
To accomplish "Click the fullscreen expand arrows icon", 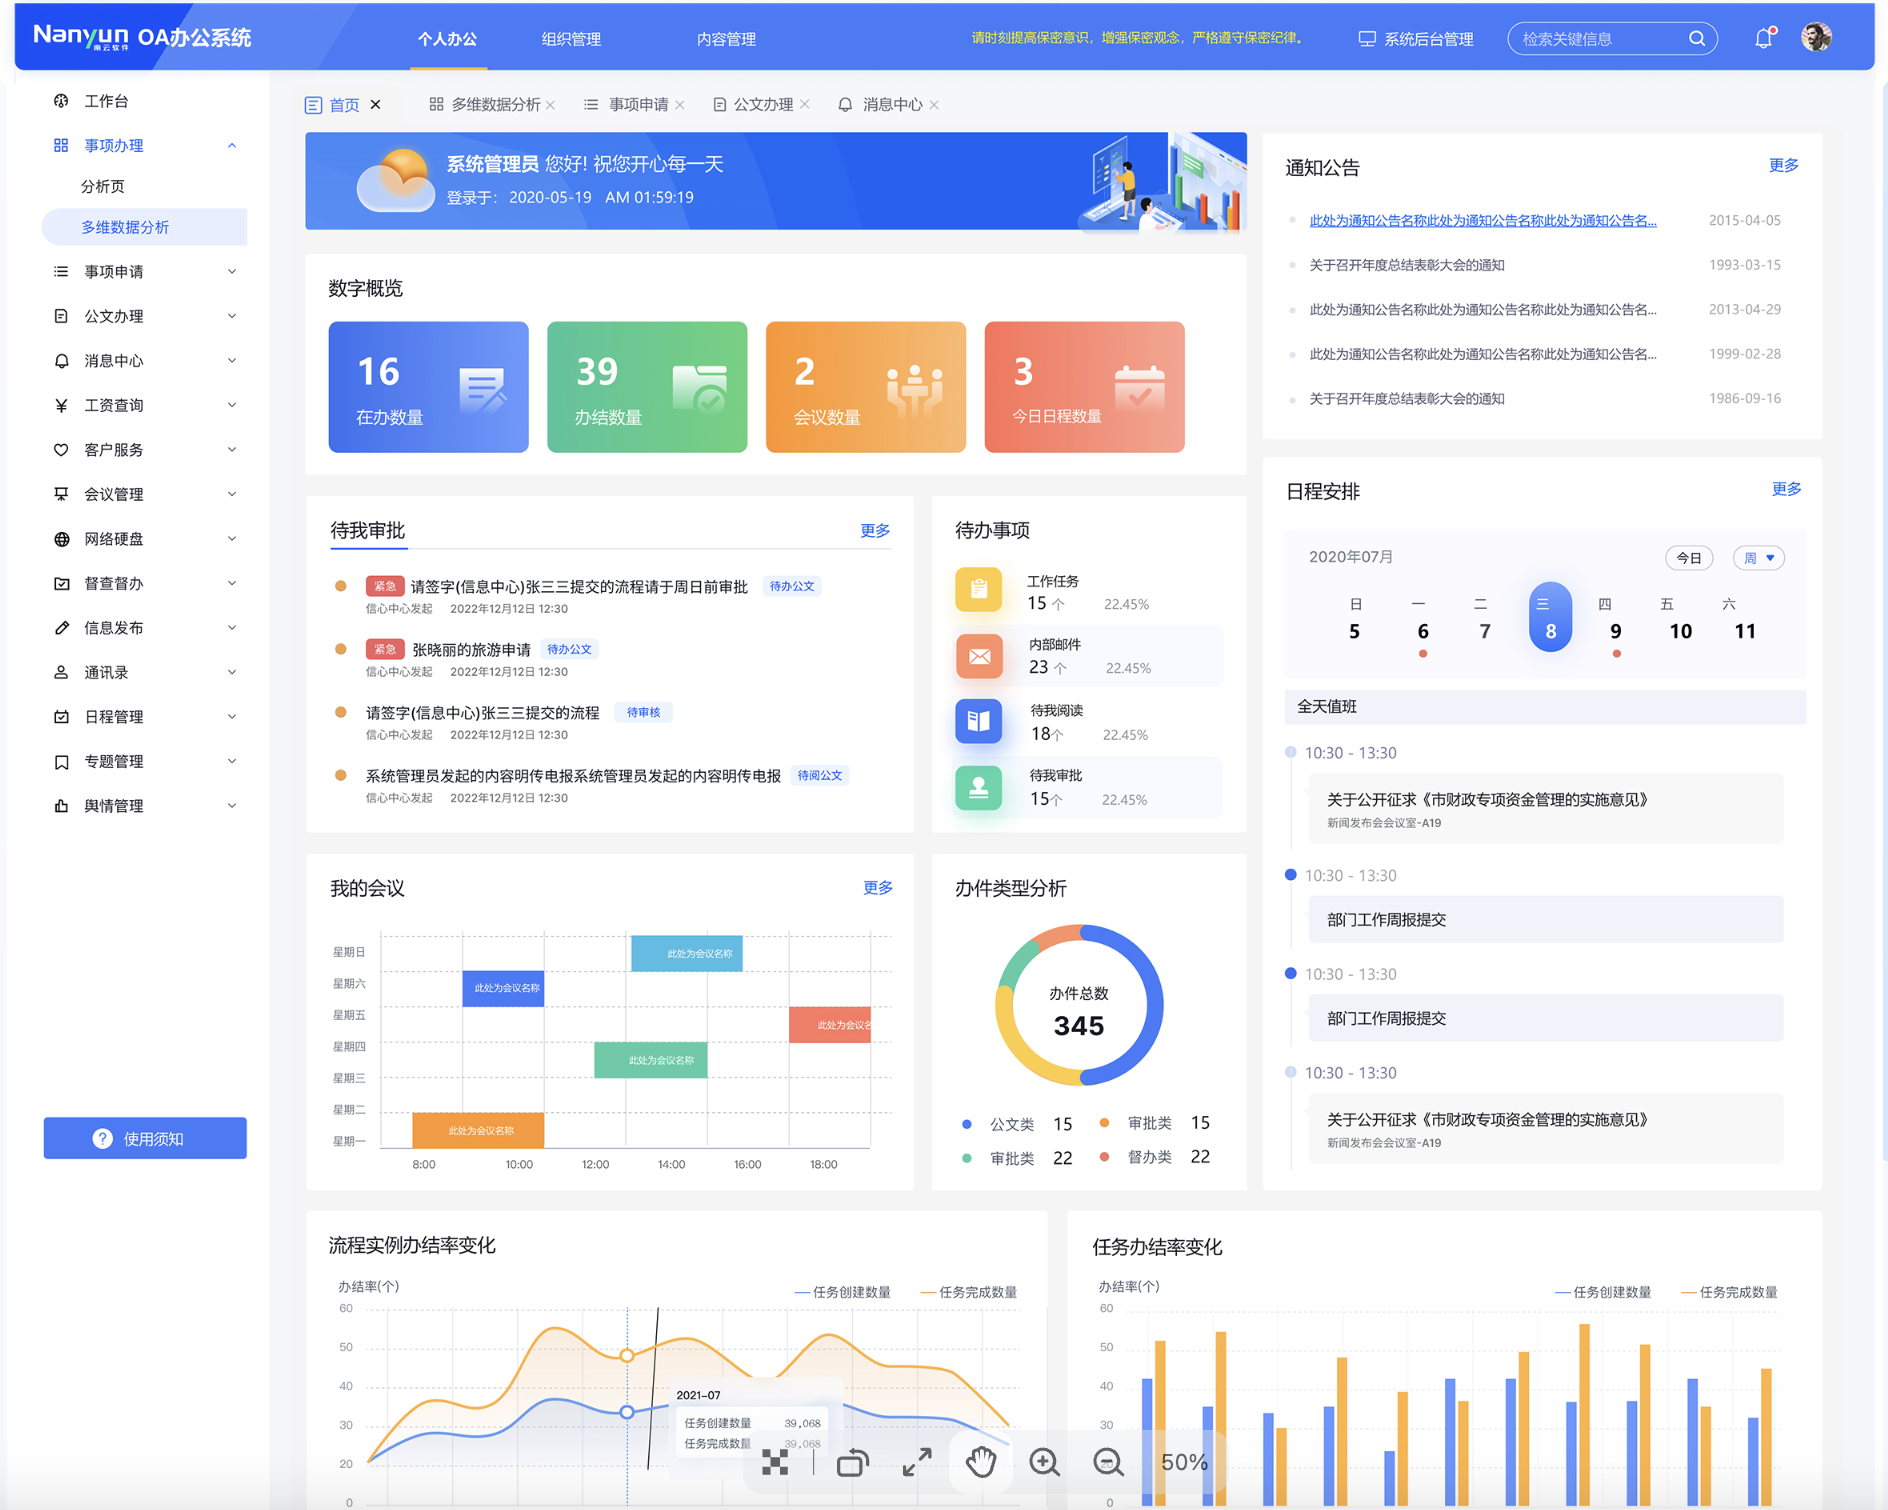I will [x=917, y=1462].
